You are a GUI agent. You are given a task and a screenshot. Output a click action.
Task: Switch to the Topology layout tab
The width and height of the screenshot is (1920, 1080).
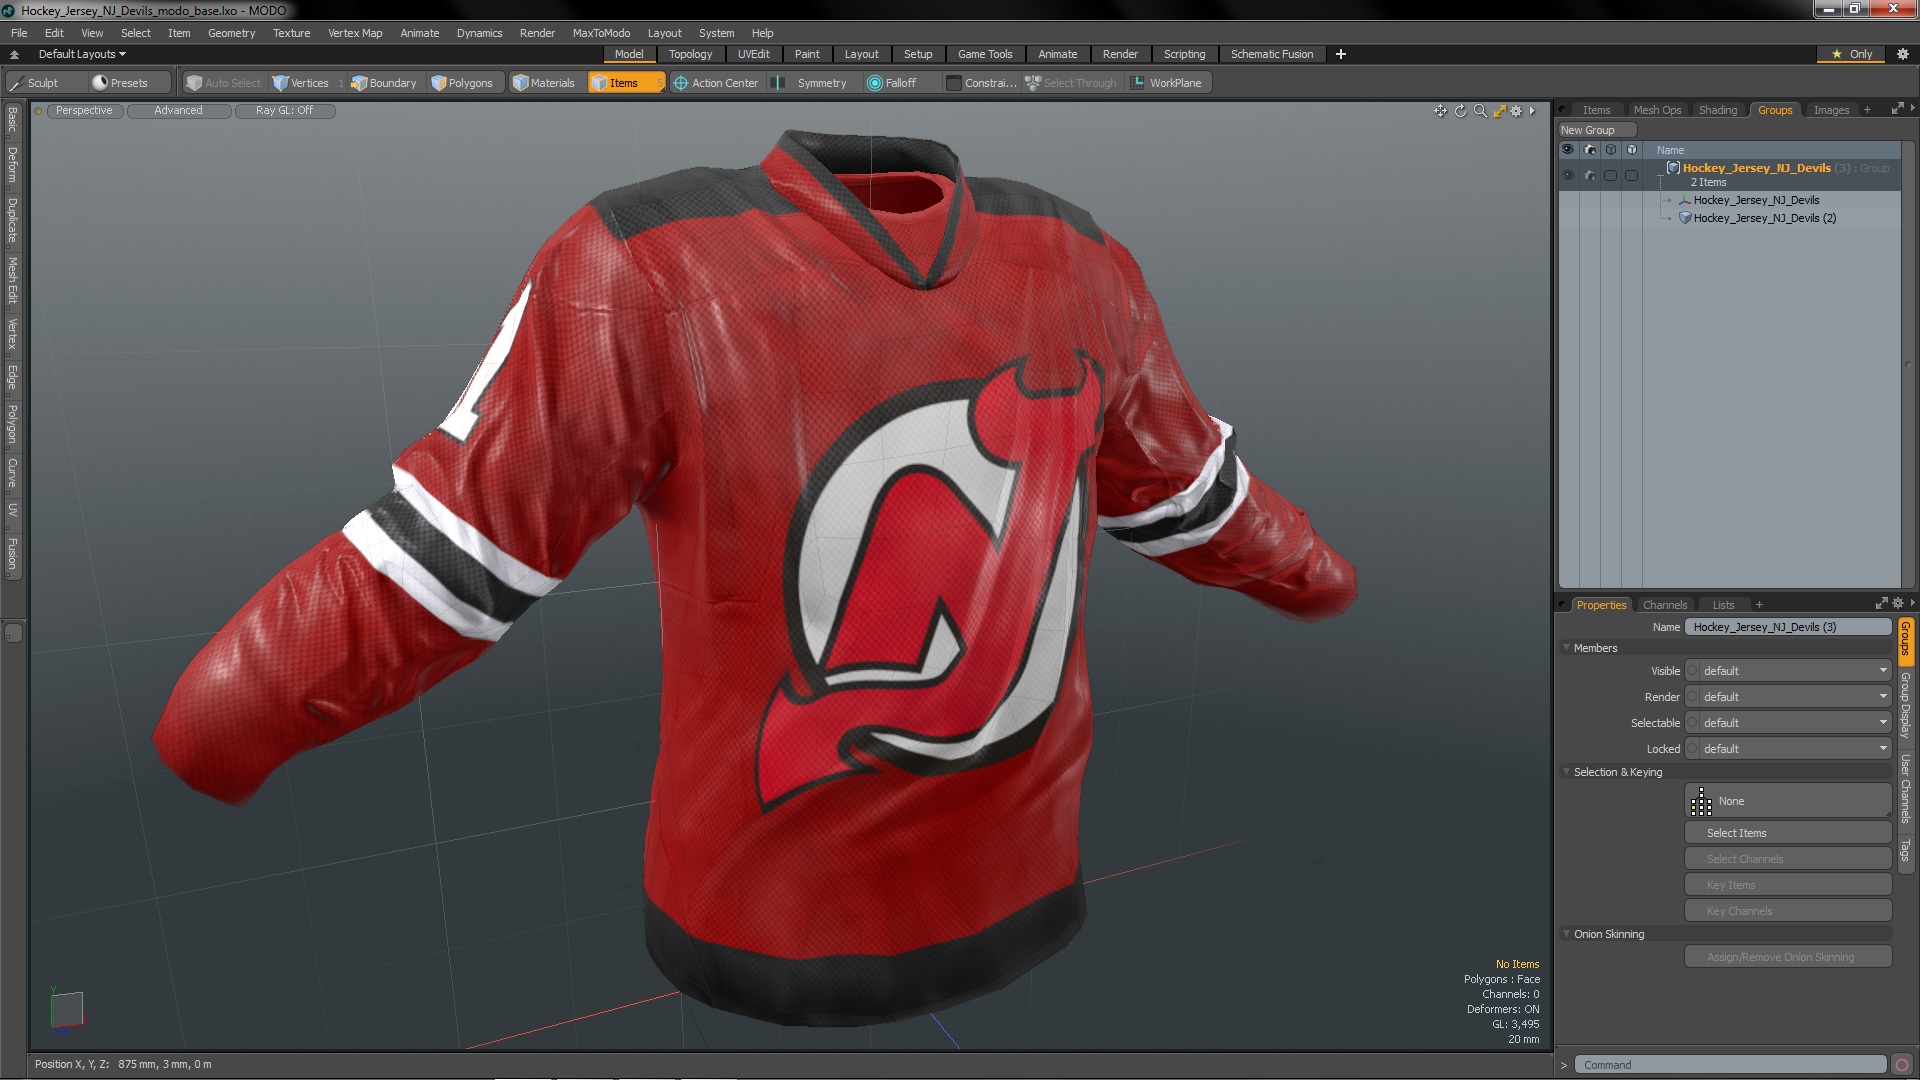[x=690, y=54]
